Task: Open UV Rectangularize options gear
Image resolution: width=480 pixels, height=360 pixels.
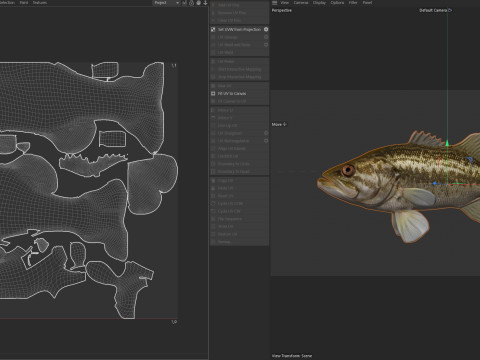Action: point(266,141)
